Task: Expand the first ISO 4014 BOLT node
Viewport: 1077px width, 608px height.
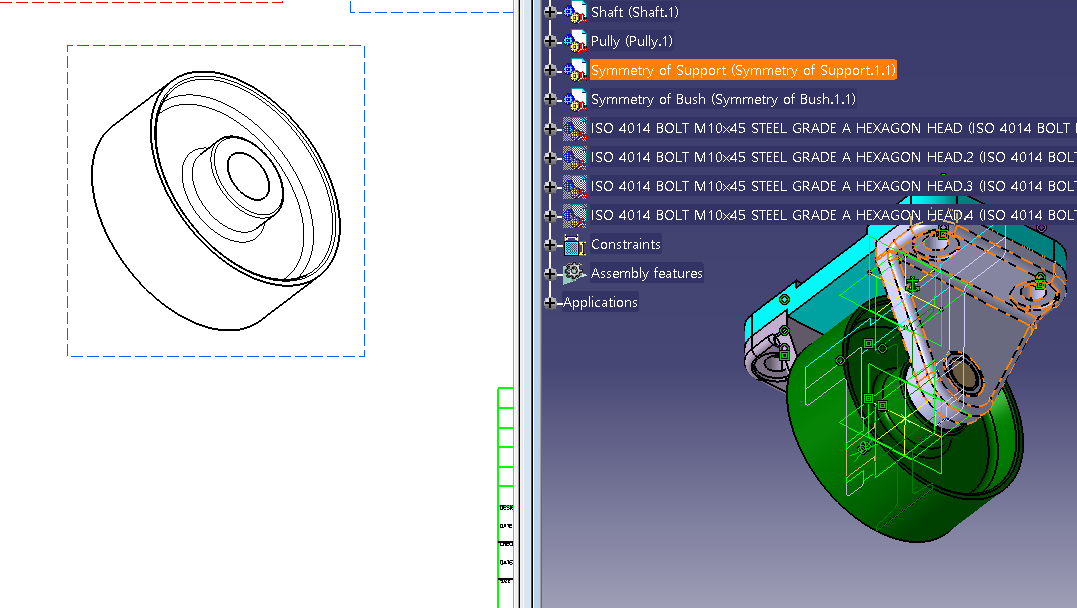Action: [x=549, y=128]
